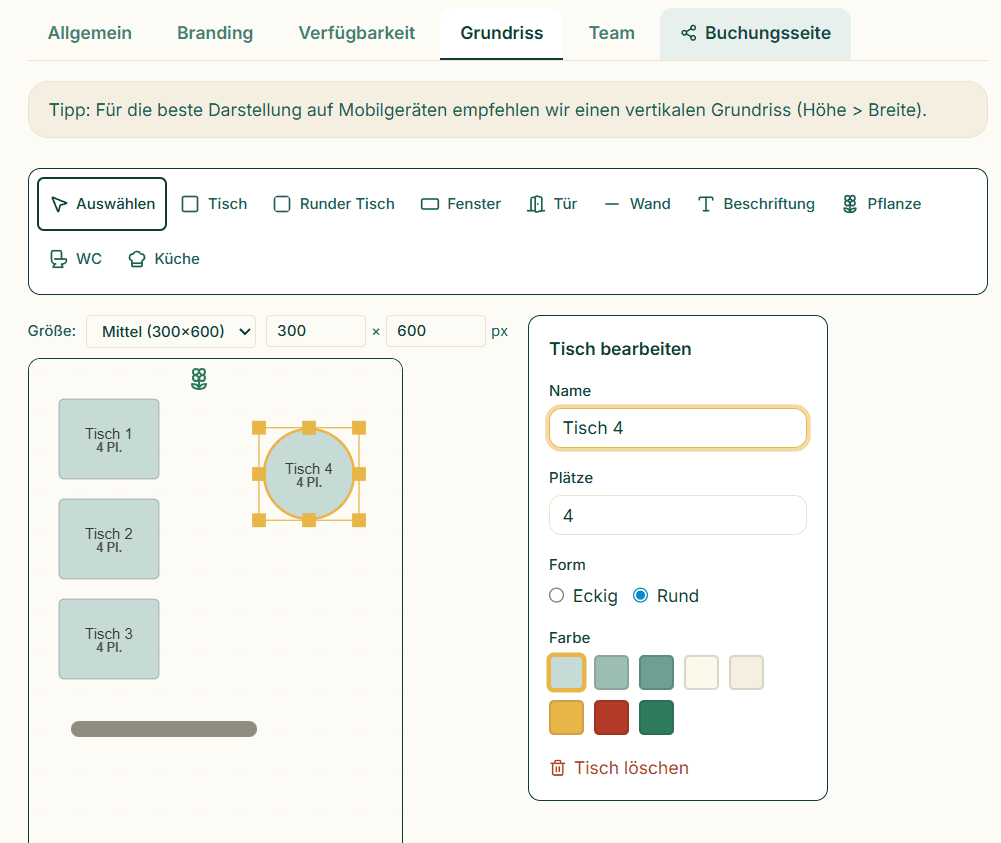The width and height of the screenshot is (1001, 843).
Task: Select the Küche kitchen tool
Action: pos(164,258)
